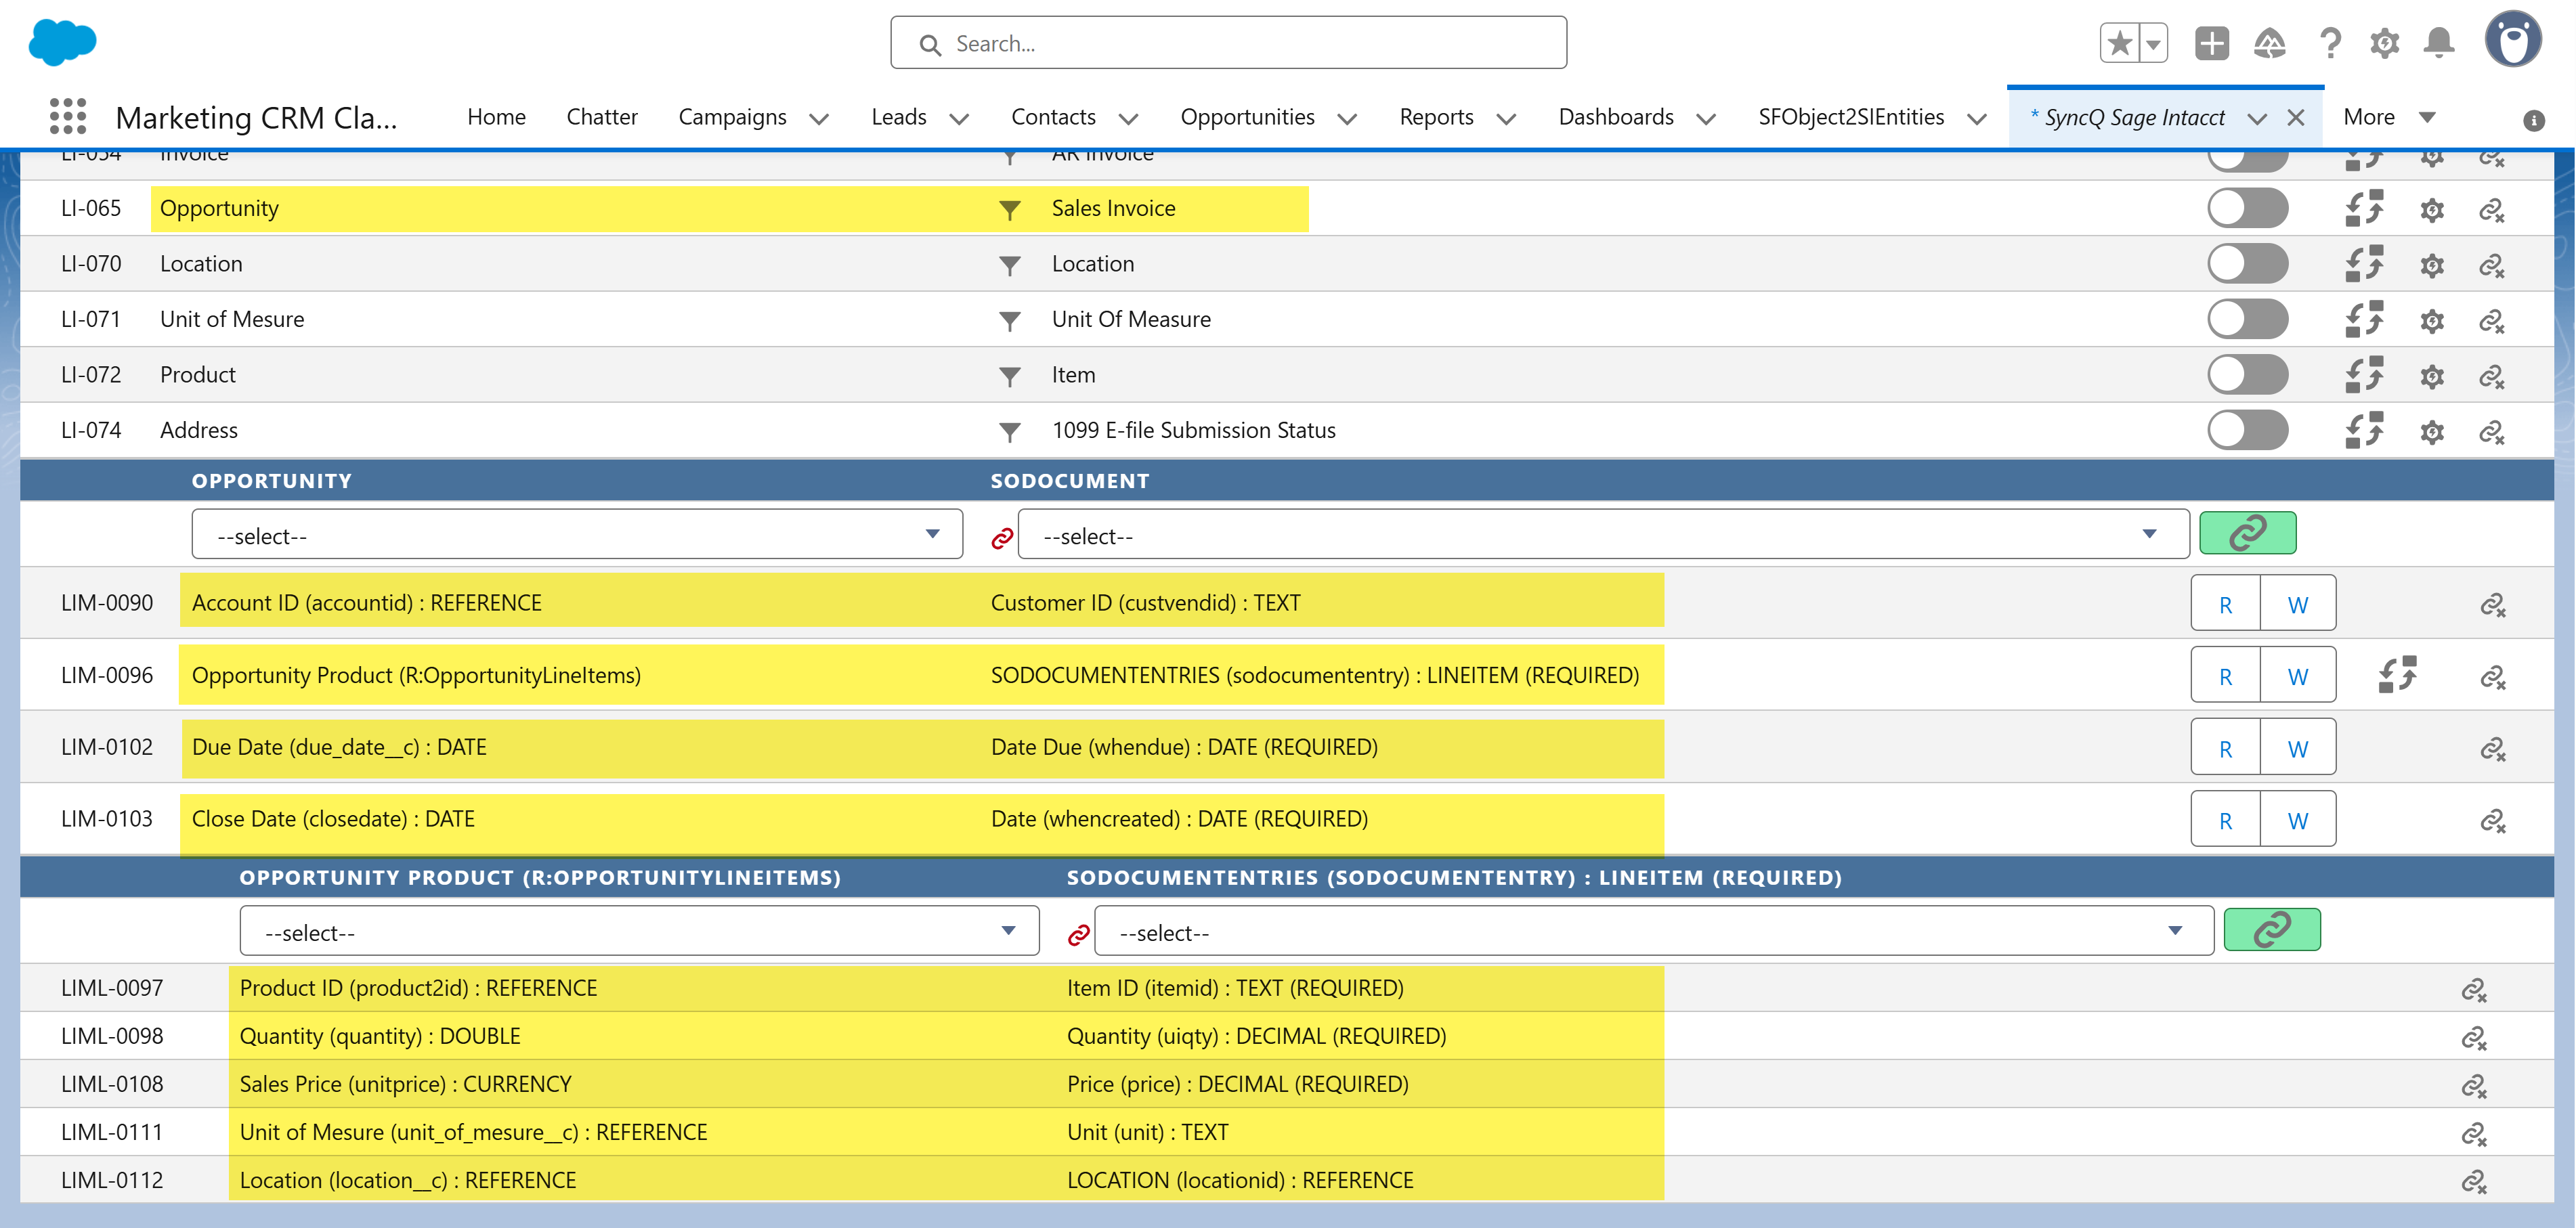Unlink field mapping LIM-0090
Viewport: 2576px width, 1228px height.
pos(2492,605)
